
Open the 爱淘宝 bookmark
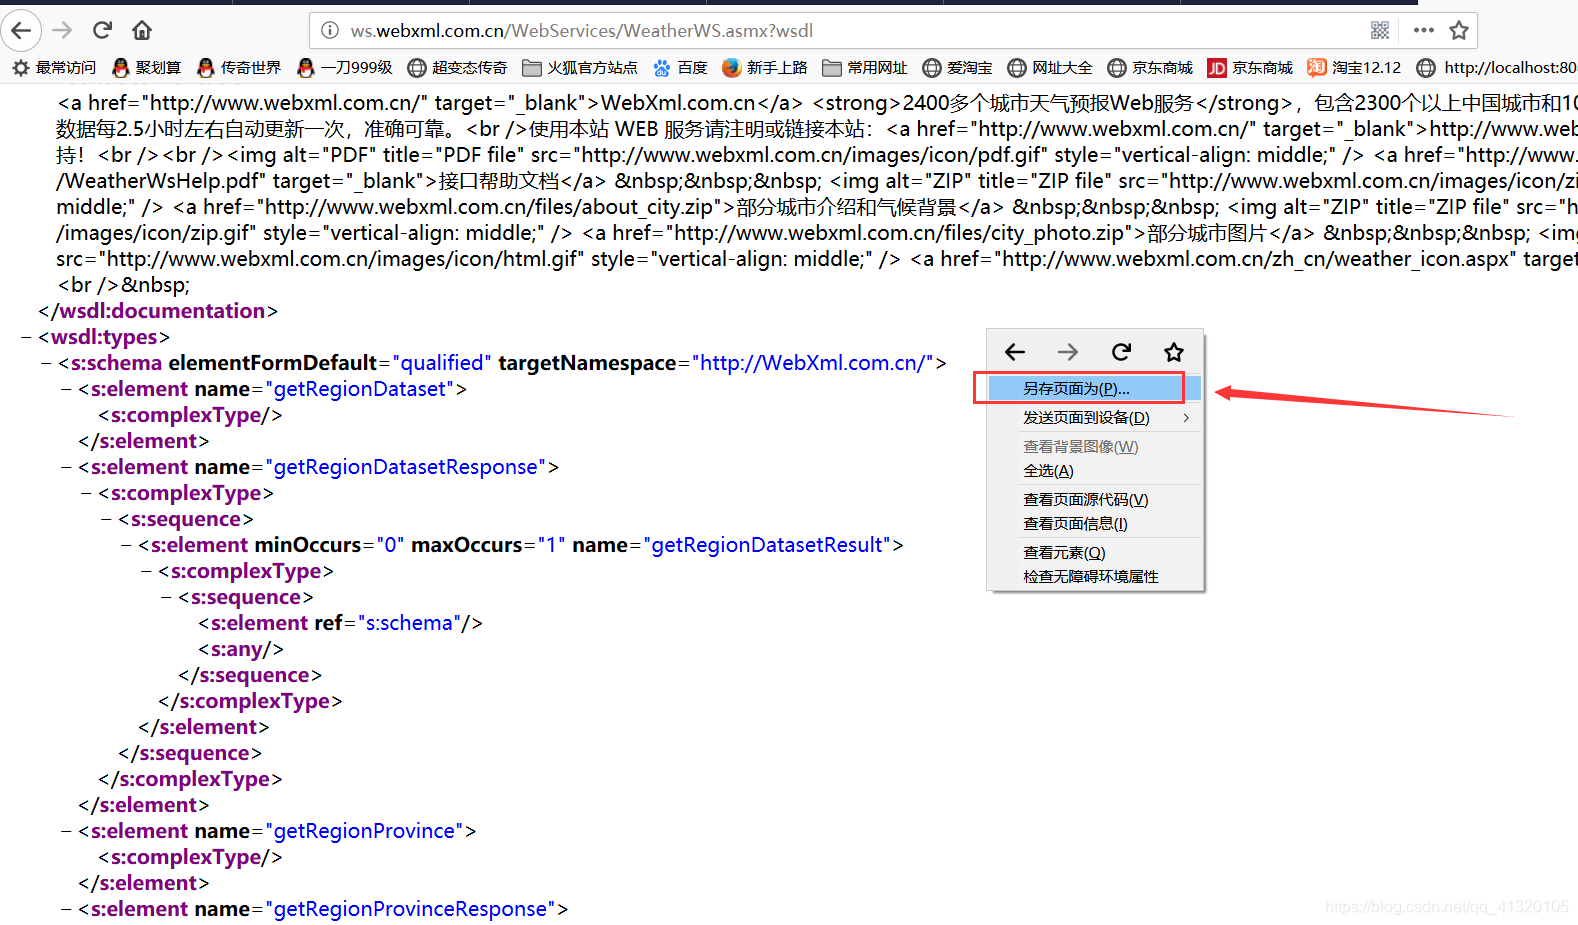point(957,68)
